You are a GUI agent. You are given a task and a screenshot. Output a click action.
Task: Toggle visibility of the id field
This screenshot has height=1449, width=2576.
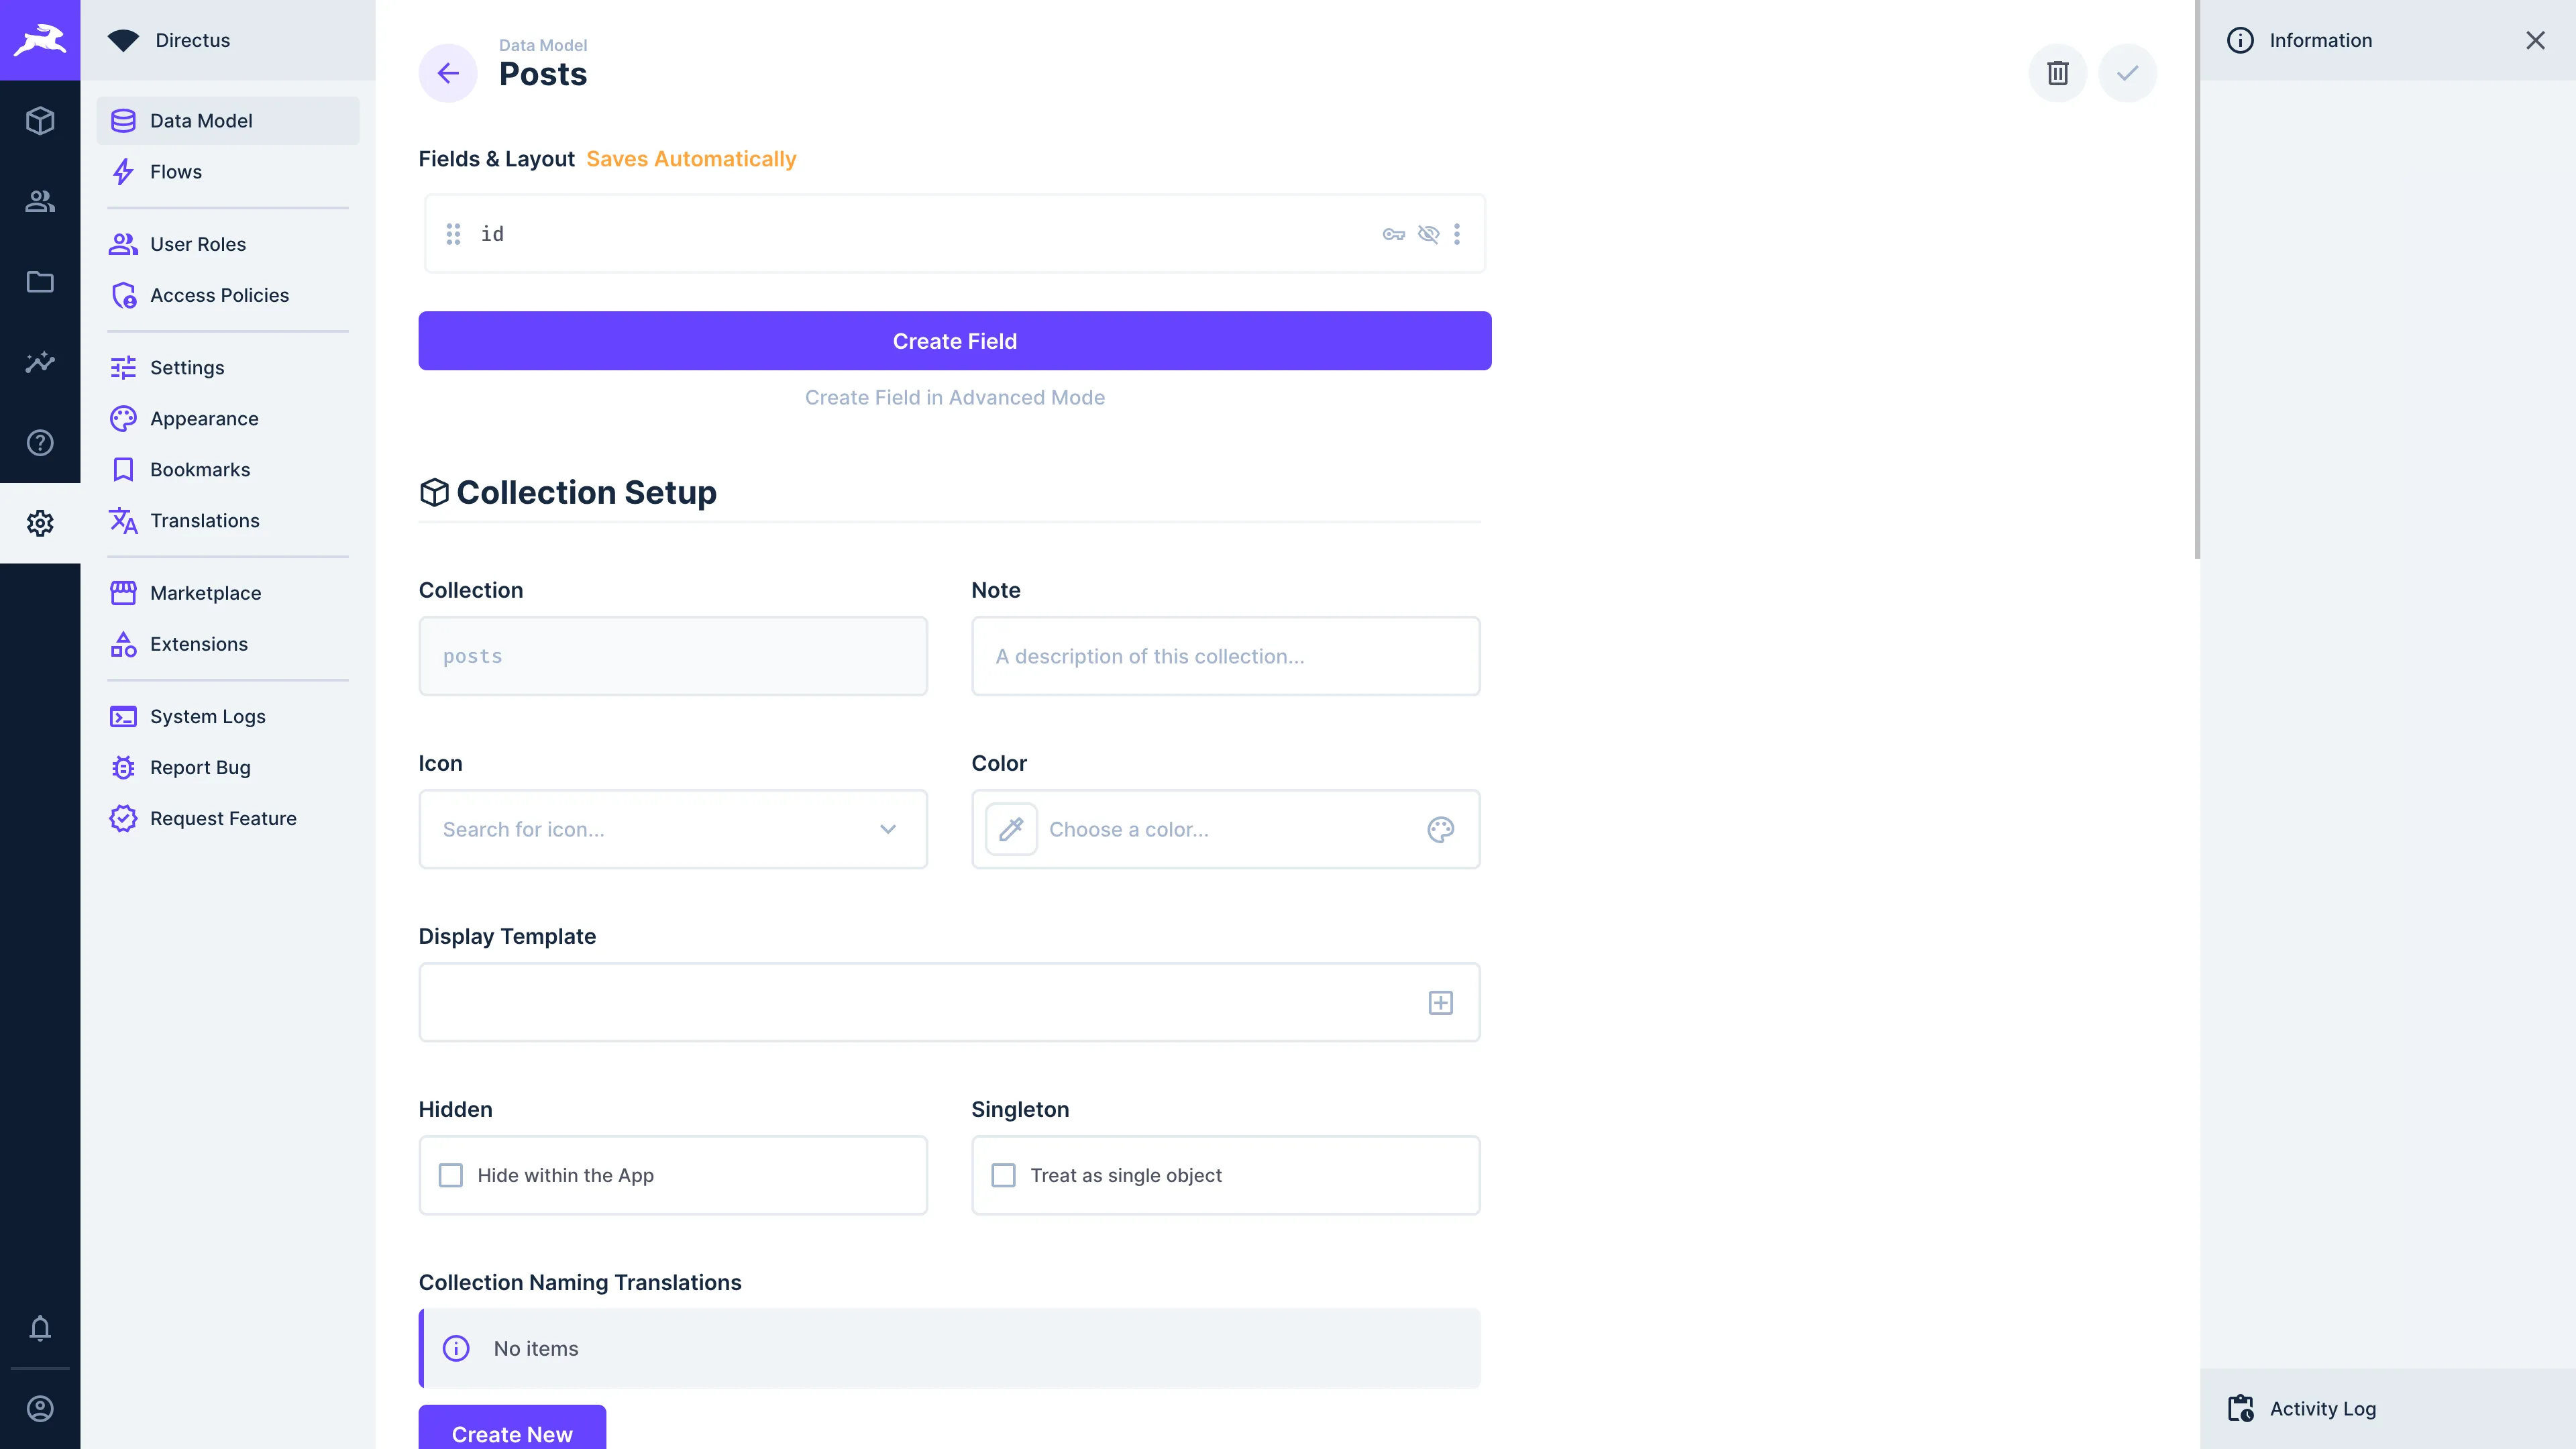pos(1428,233)
